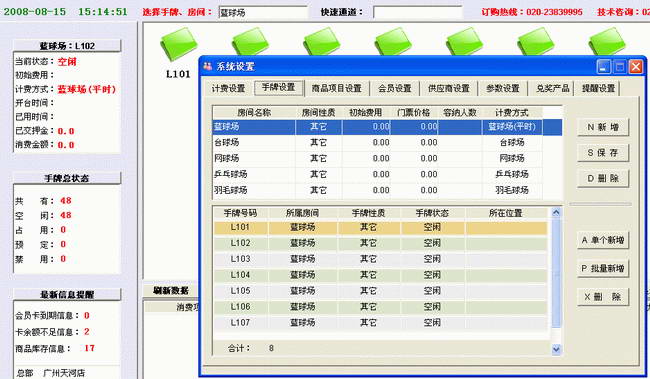Open the 供应商设置 tab

449,88
